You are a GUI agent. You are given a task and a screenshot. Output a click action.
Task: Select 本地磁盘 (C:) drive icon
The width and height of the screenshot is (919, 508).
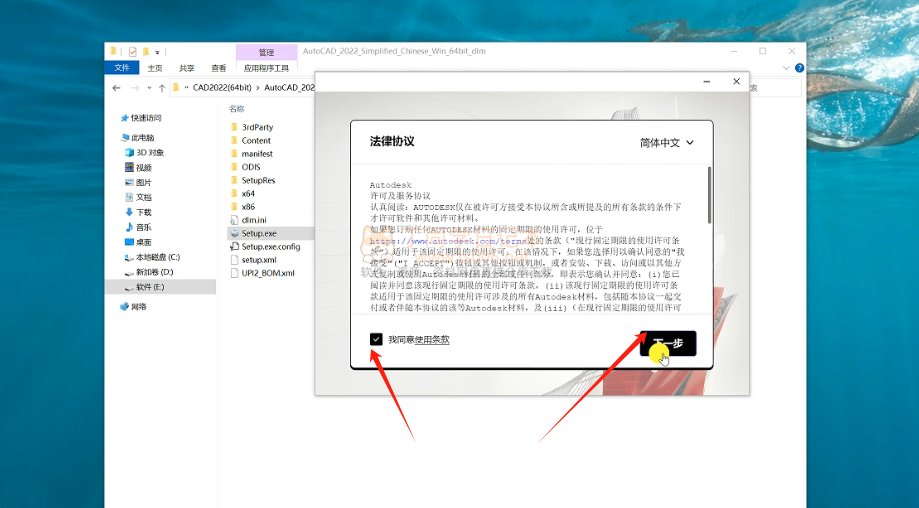click(x=128, y=257)
